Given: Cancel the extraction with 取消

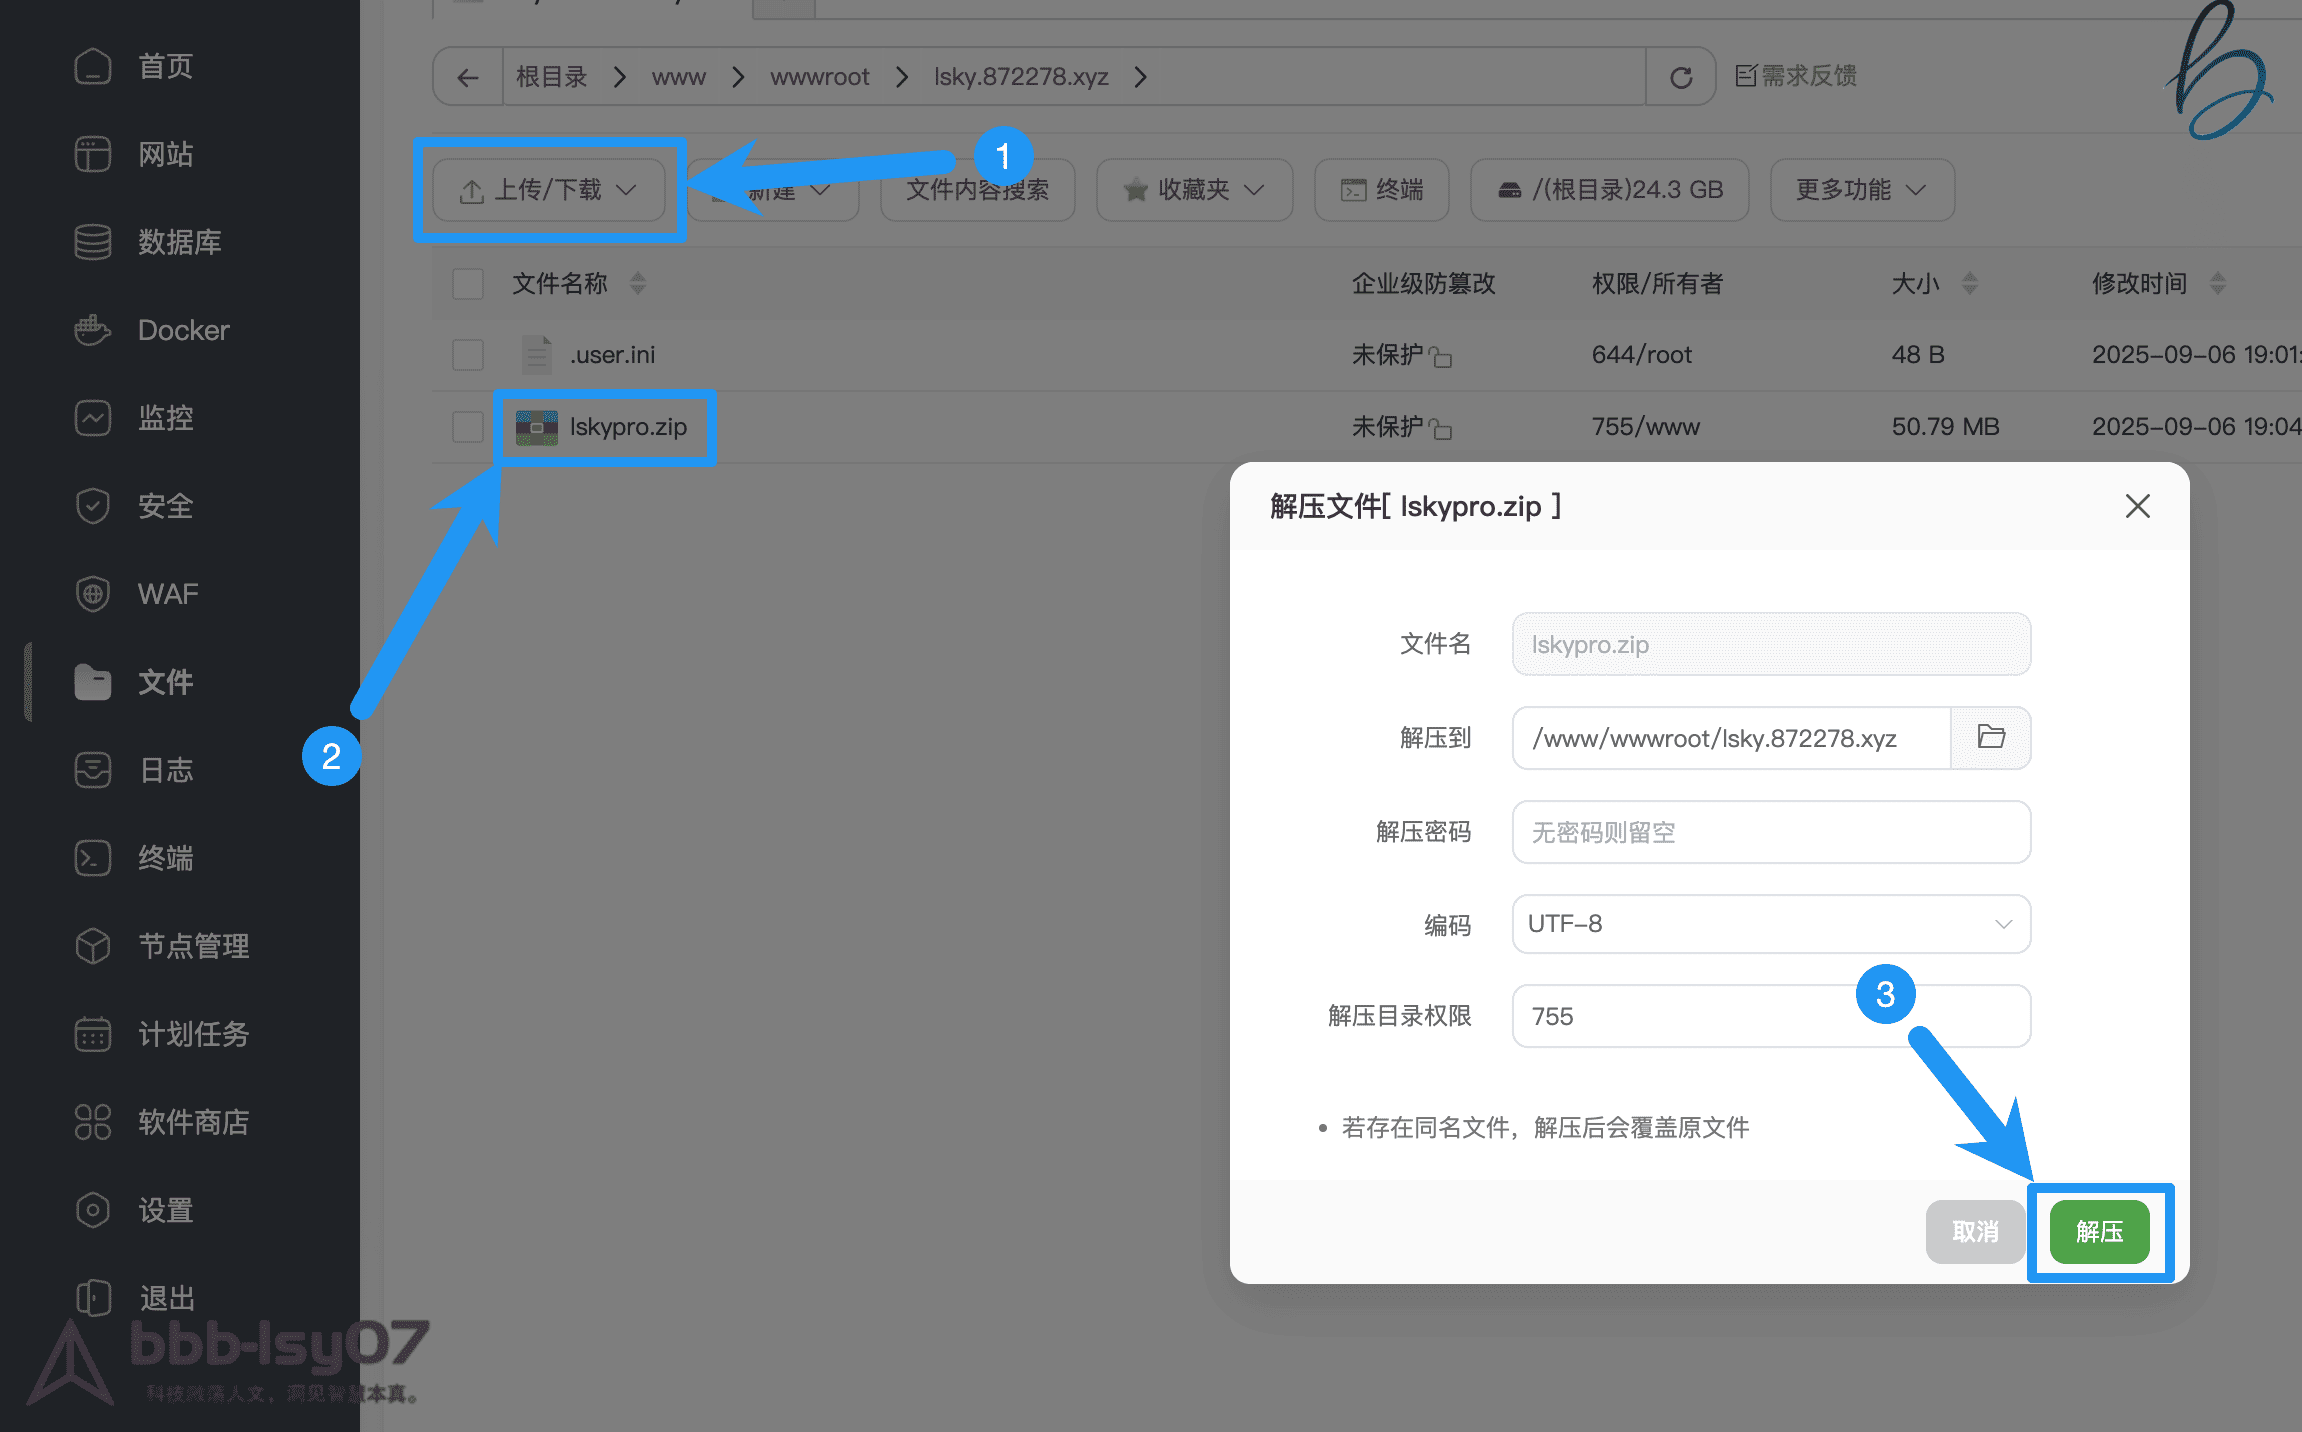Looking at the screenshot, I should 1974,1232.
